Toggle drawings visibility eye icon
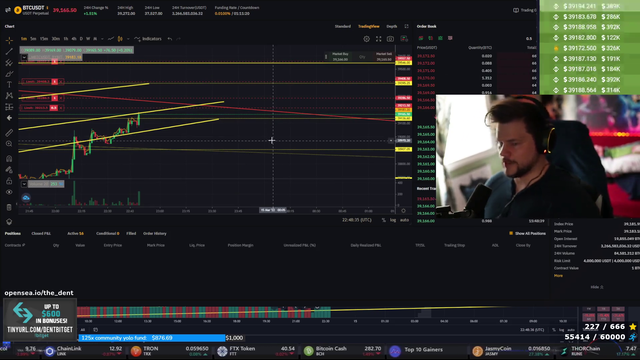Image resolution: width=640 pixels, height=360 pixels. [x=9, y=192]
